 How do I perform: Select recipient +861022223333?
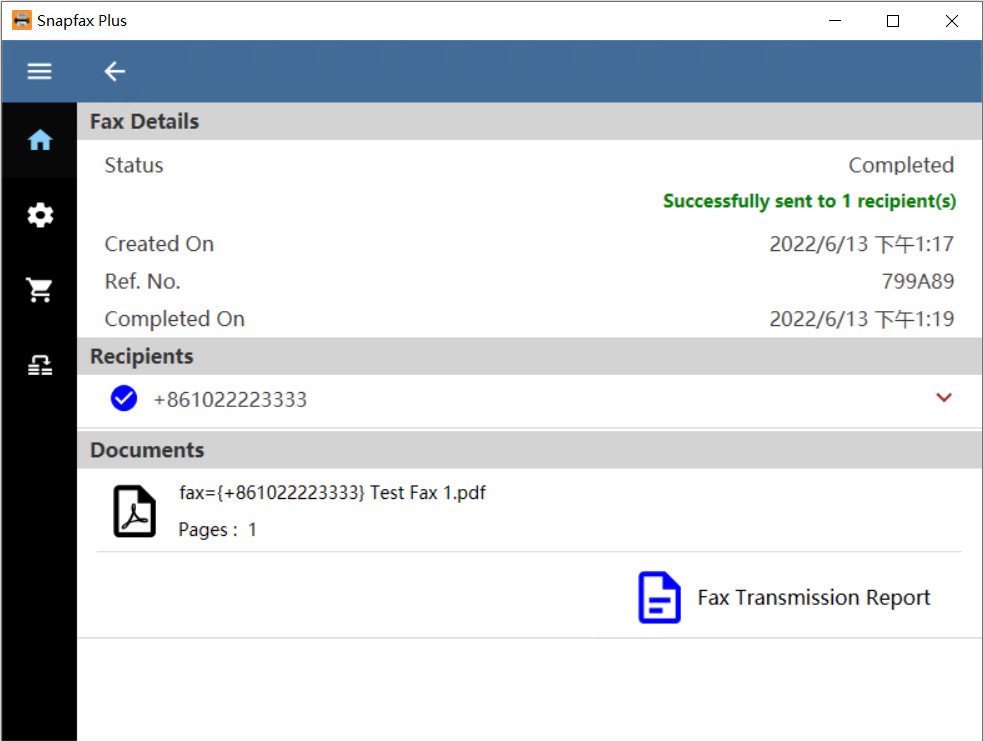pyautogui.click(x=230, y=400)
